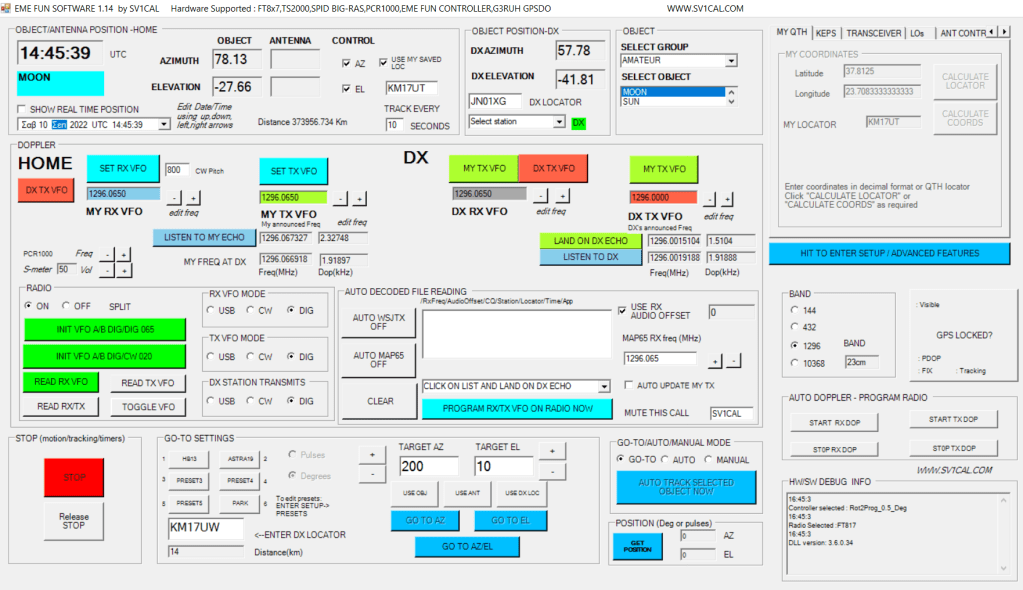Click AUTO TRACK SELECTED OBJECT NOW

[x=686, y=487]
